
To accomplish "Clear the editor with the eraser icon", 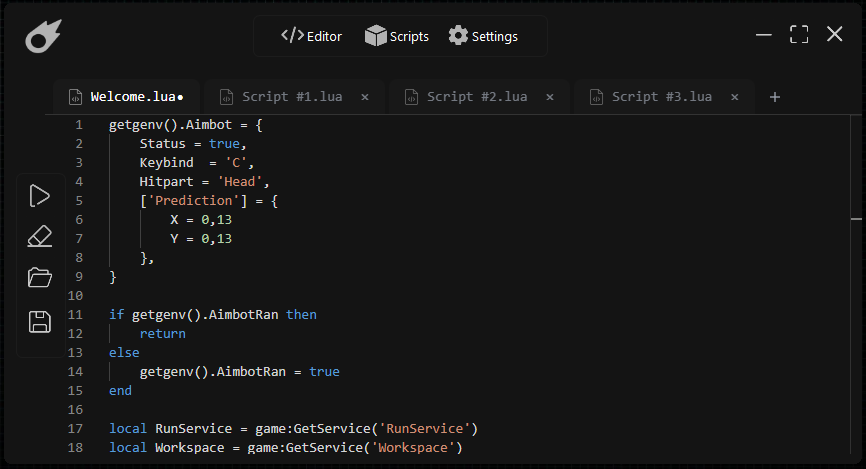I will [40, 237].
